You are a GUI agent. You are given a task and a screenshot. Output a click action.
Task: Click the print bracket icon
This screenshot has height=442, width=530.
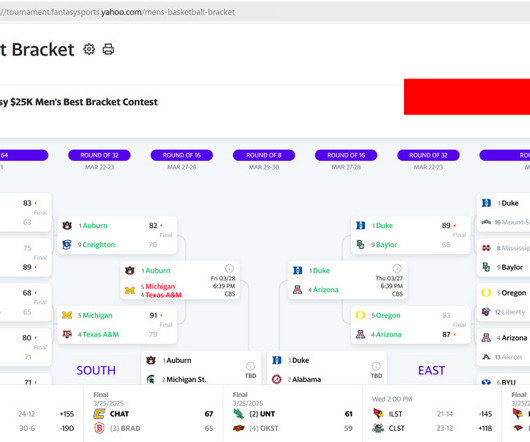click(x=108, y=49)
